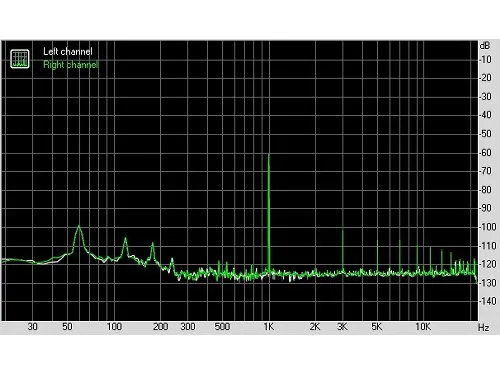Select the Left channel legend label

(x=68, y=52)
